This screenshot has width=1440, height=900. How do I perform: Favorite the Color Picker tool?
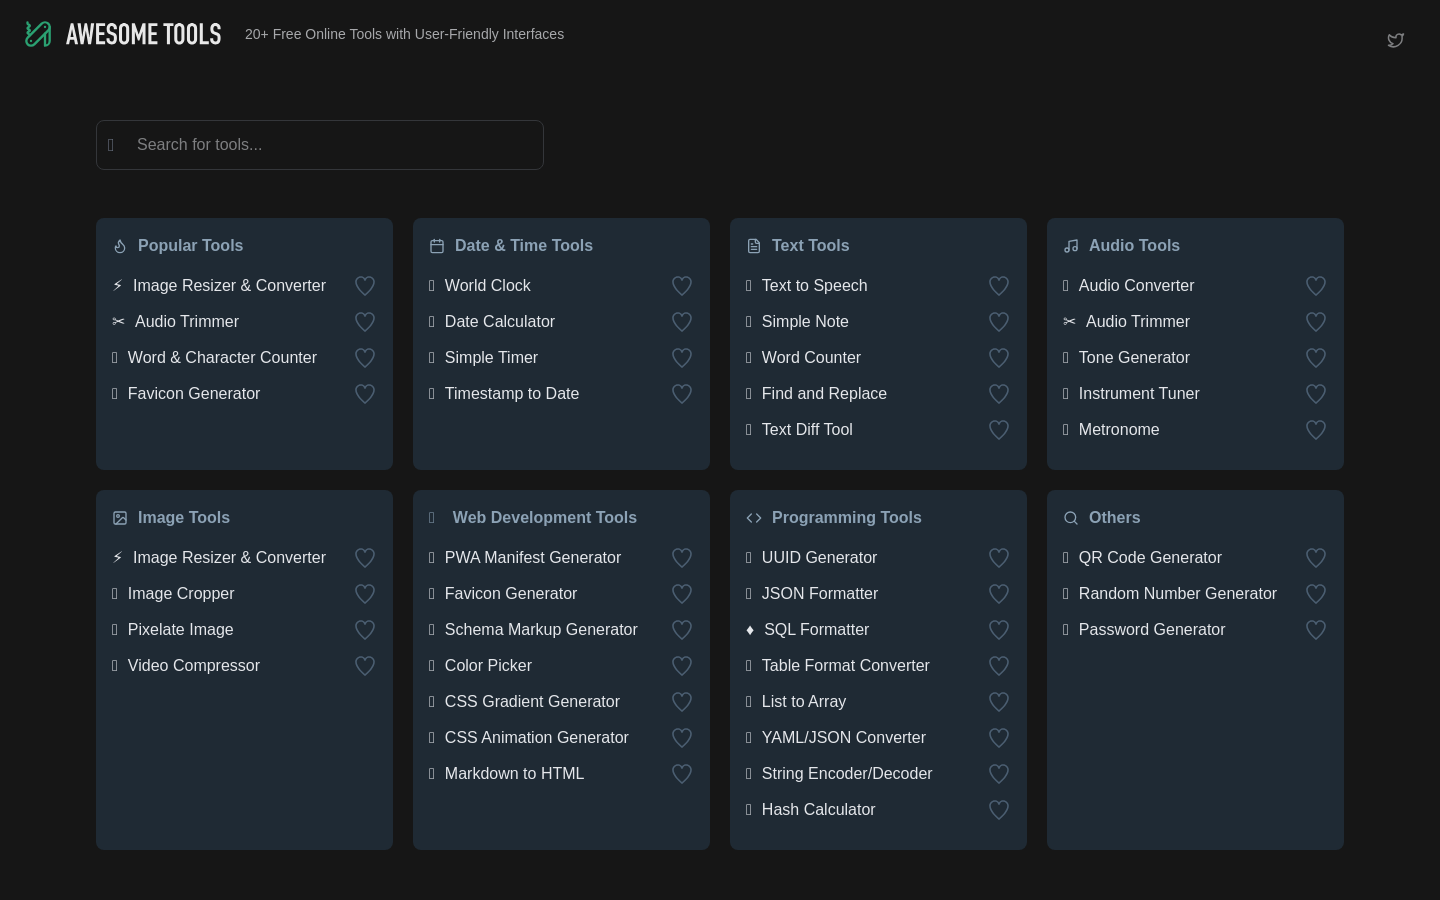tap(682, 666)
